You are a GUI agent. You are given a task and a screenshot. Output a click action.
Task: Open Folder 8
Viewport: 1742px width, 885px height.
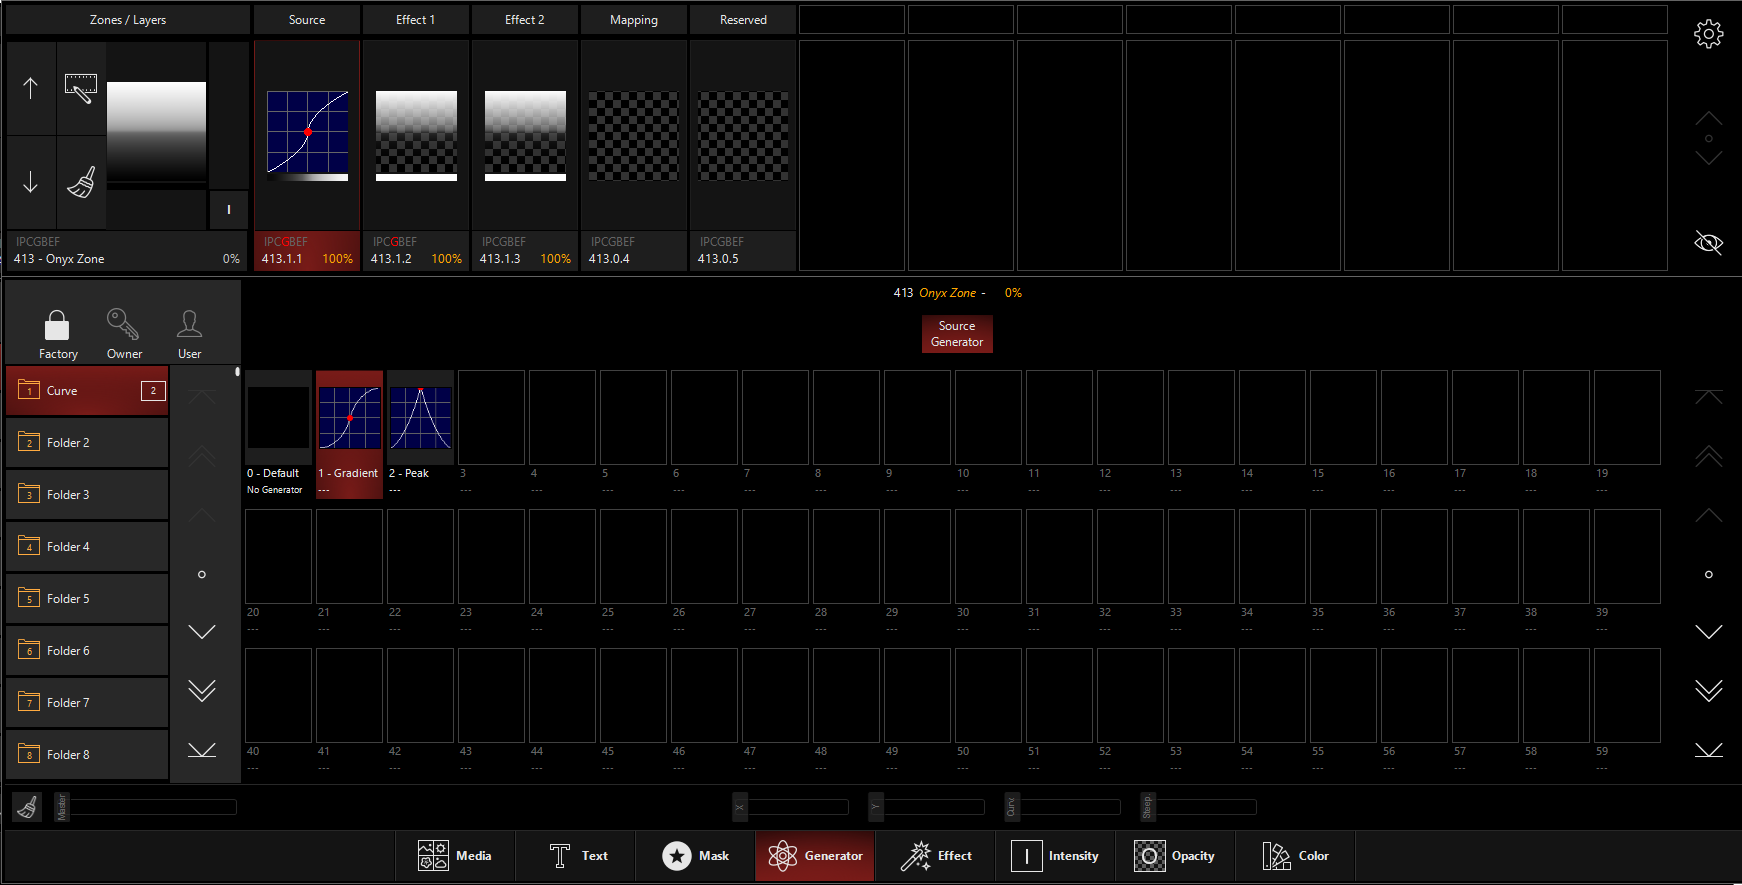(x=87, y=755)
